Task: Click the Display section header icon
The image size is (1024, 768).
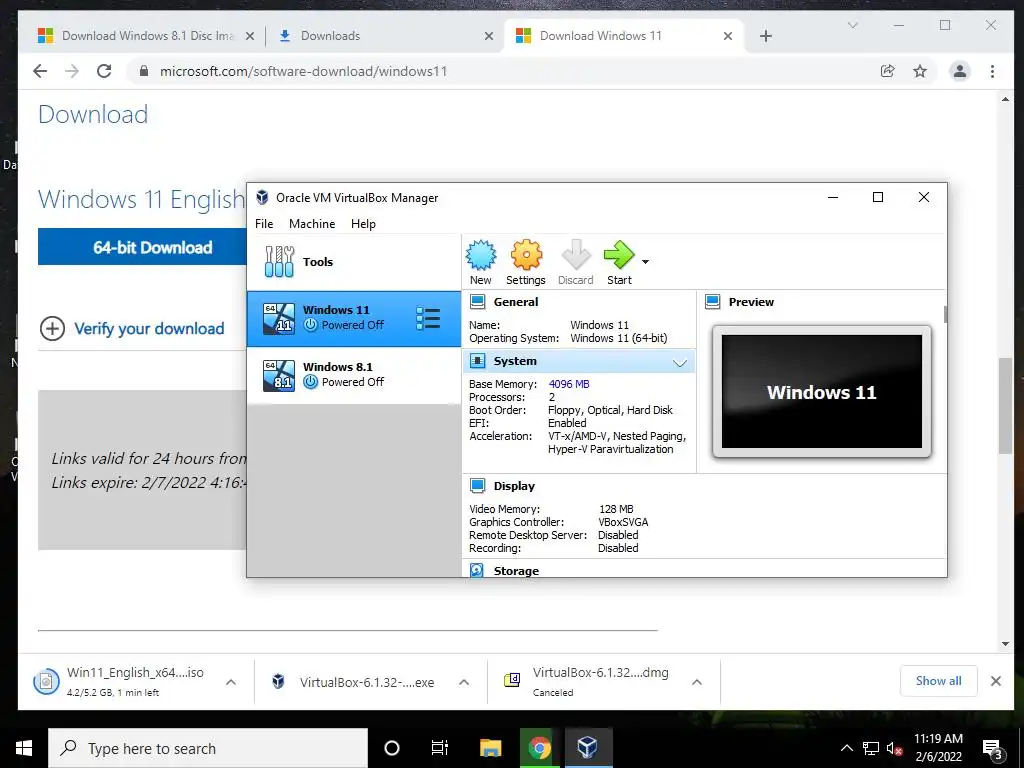Action: [x=478, y=486]
